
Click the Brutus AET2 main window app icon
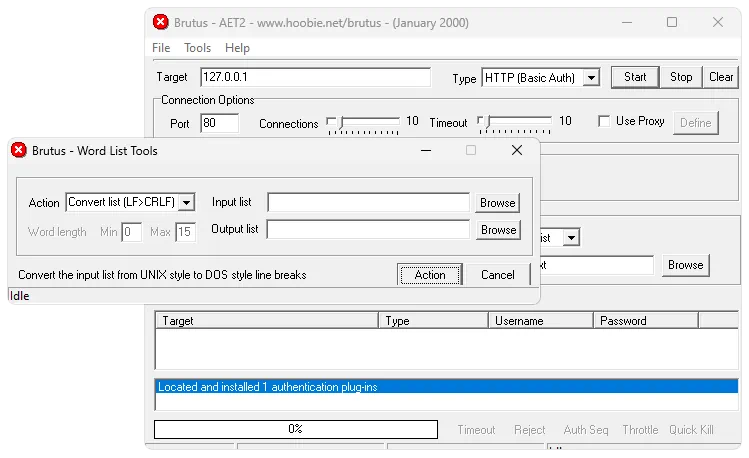[x=160, y=22]
